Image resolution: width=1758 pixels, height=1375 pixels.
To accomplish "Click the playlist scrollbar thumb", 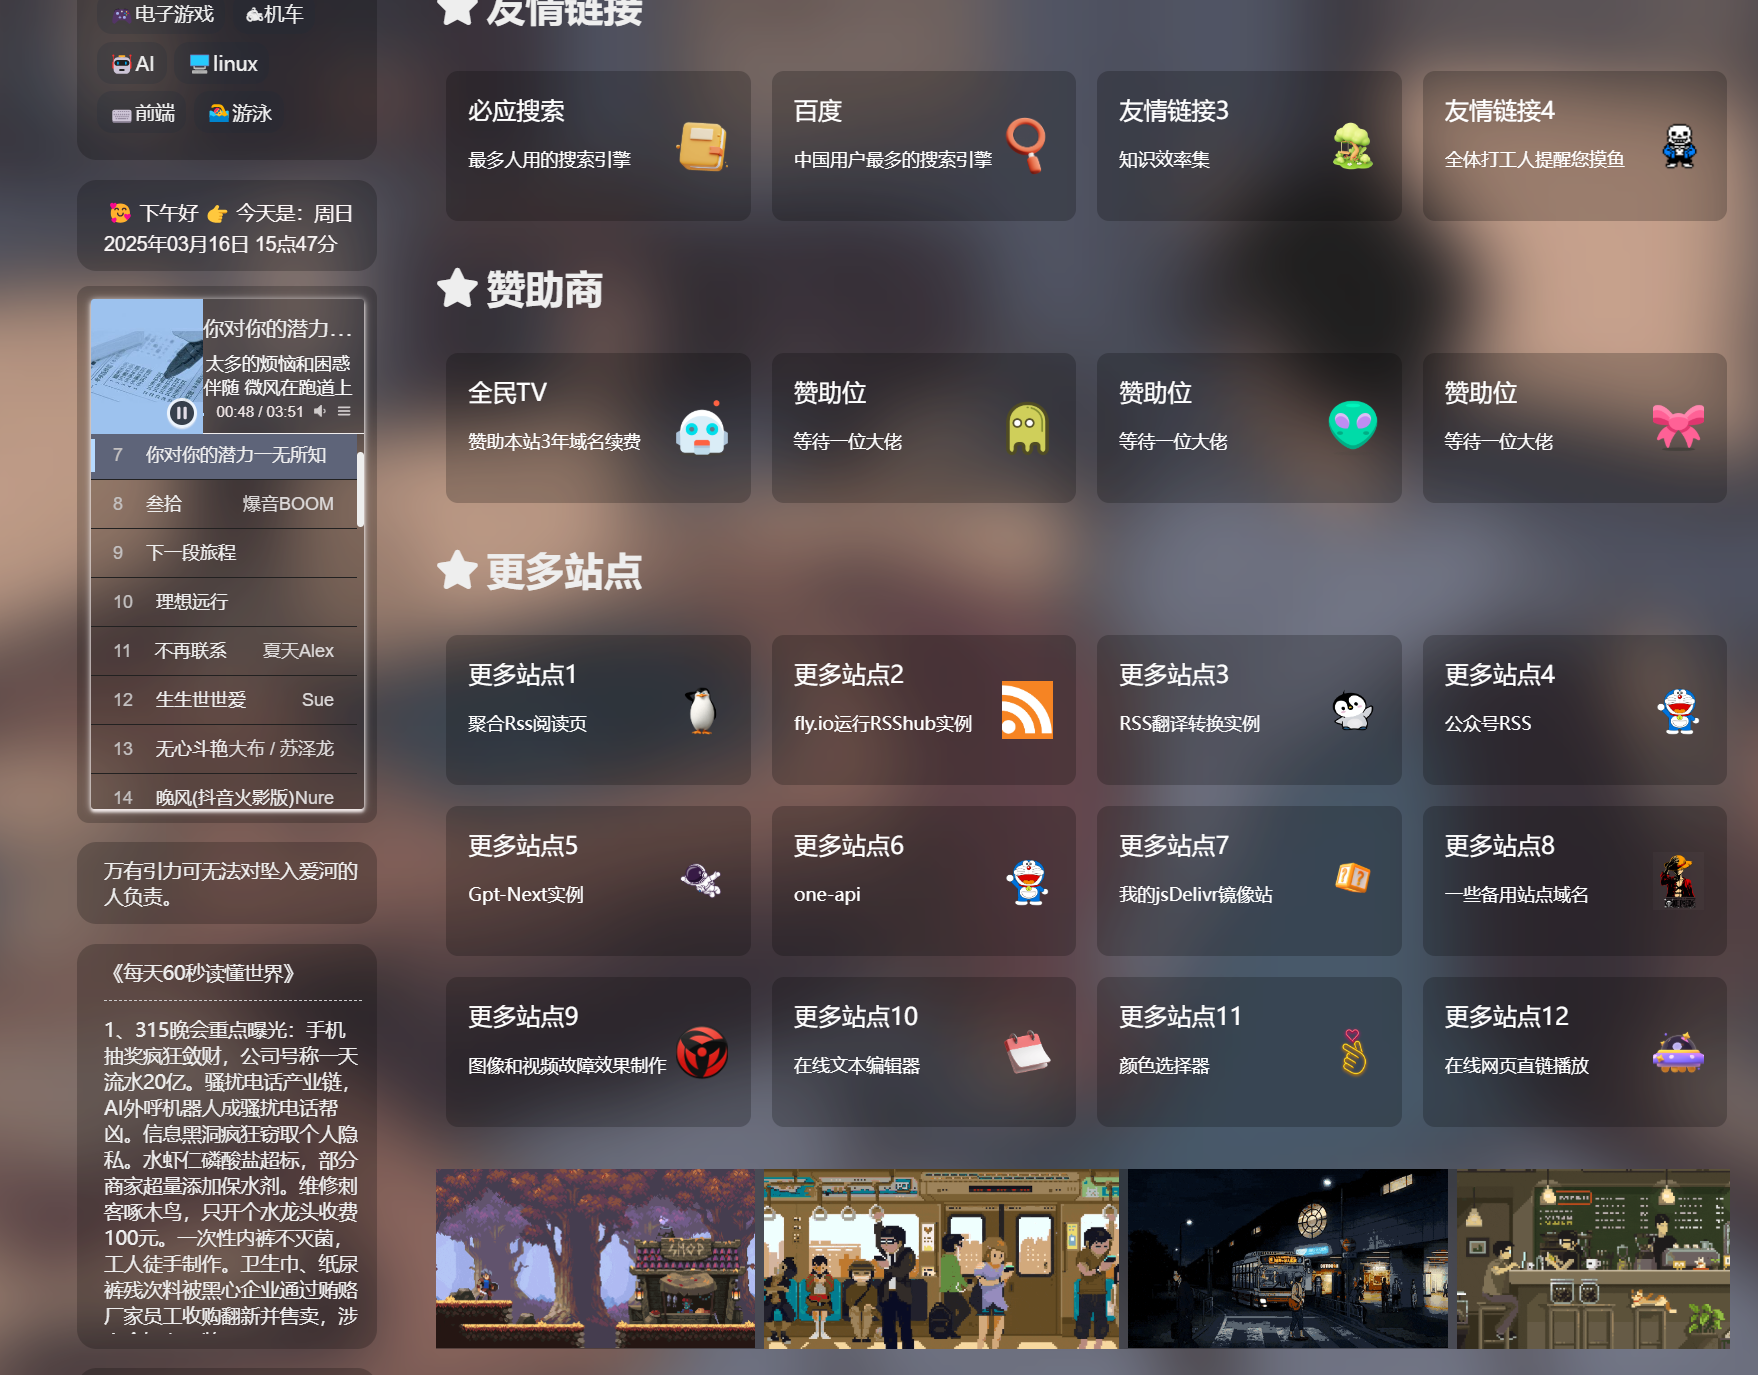I will (x=360, y=489).
